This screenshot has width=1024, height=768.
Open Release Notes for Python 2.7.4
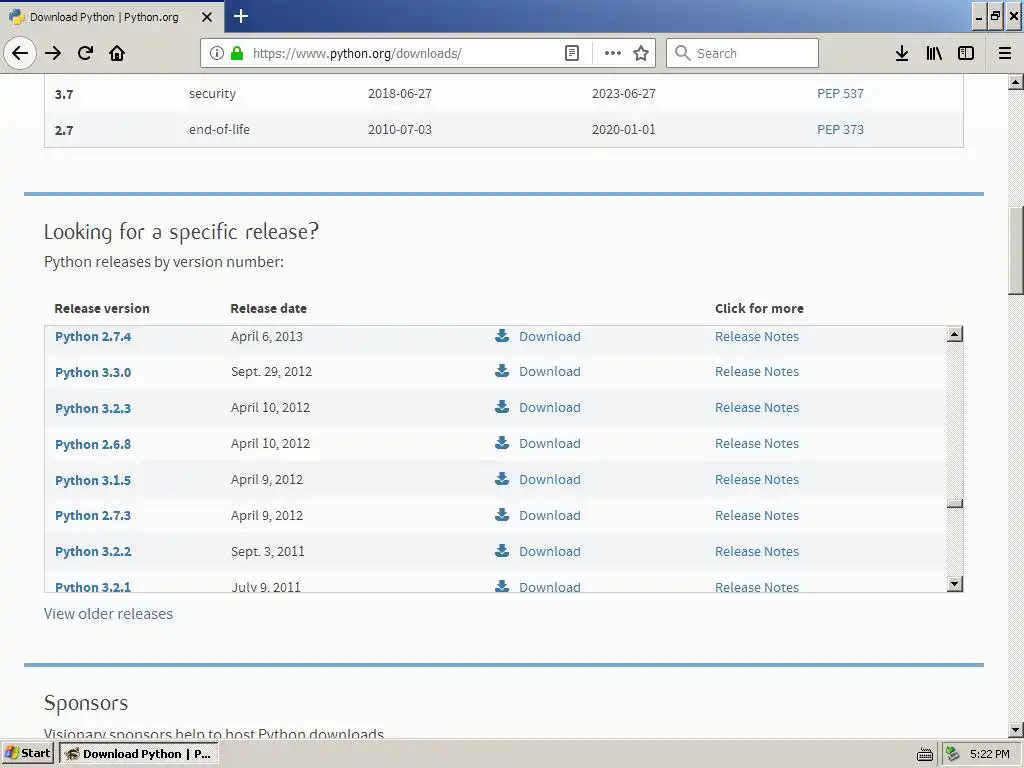[x=756, y=336]
